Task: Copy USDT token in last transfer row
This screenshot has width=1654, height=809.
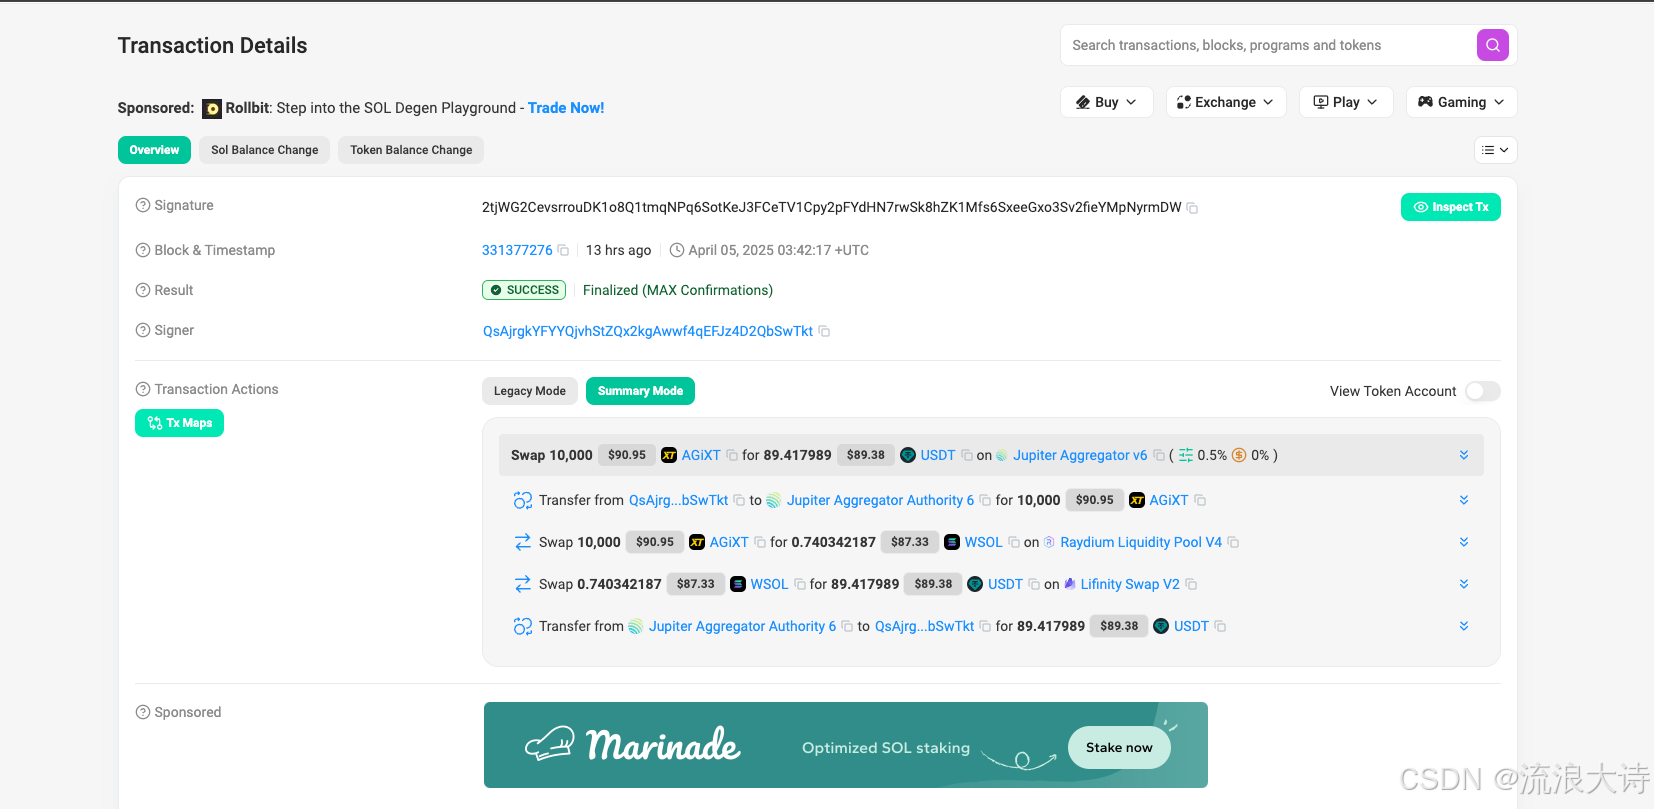Action: point(1220,626)
